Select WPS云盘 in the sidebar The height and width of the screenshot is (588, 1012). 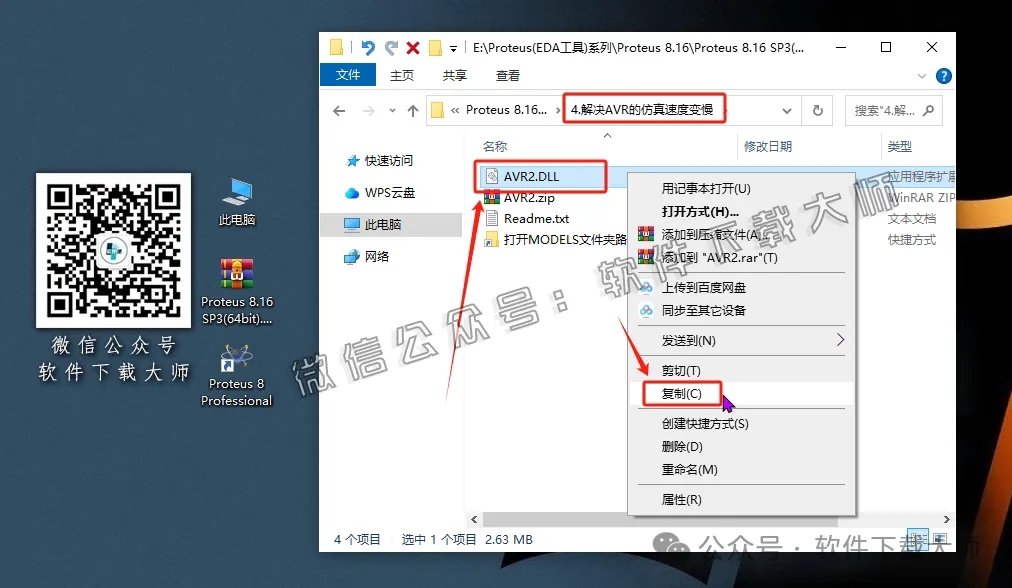388,193
